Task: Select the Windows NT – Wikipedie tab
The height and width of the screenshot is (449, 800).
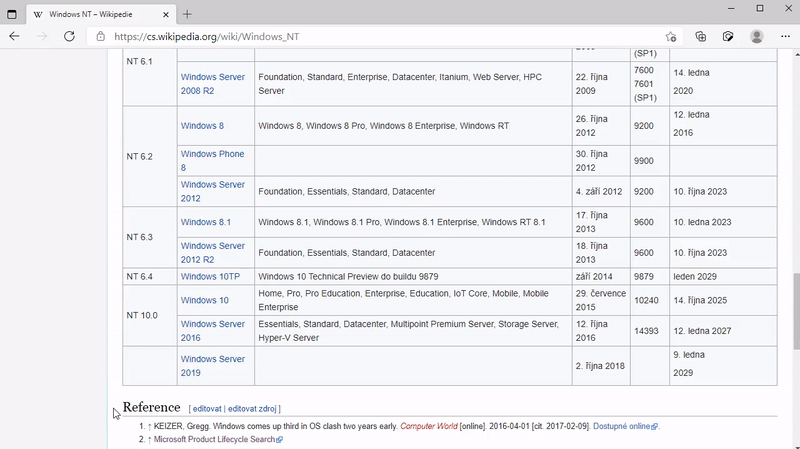Action: tap(95, 14)
